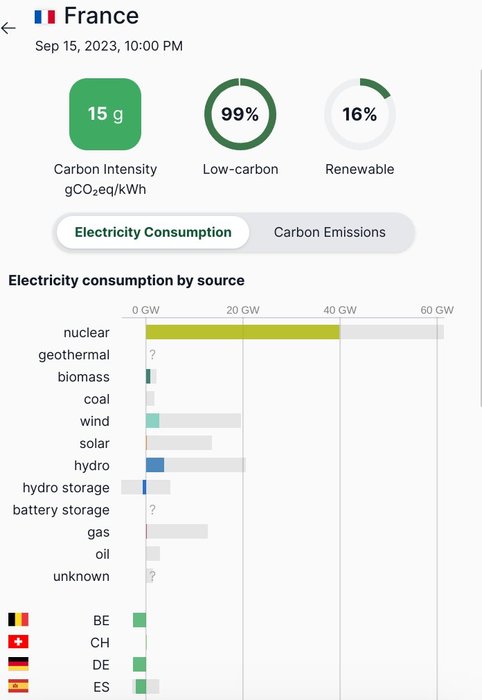Click the gas row capacity bar
The height and width of the screenshot is (700, 482).
point(177,531)
